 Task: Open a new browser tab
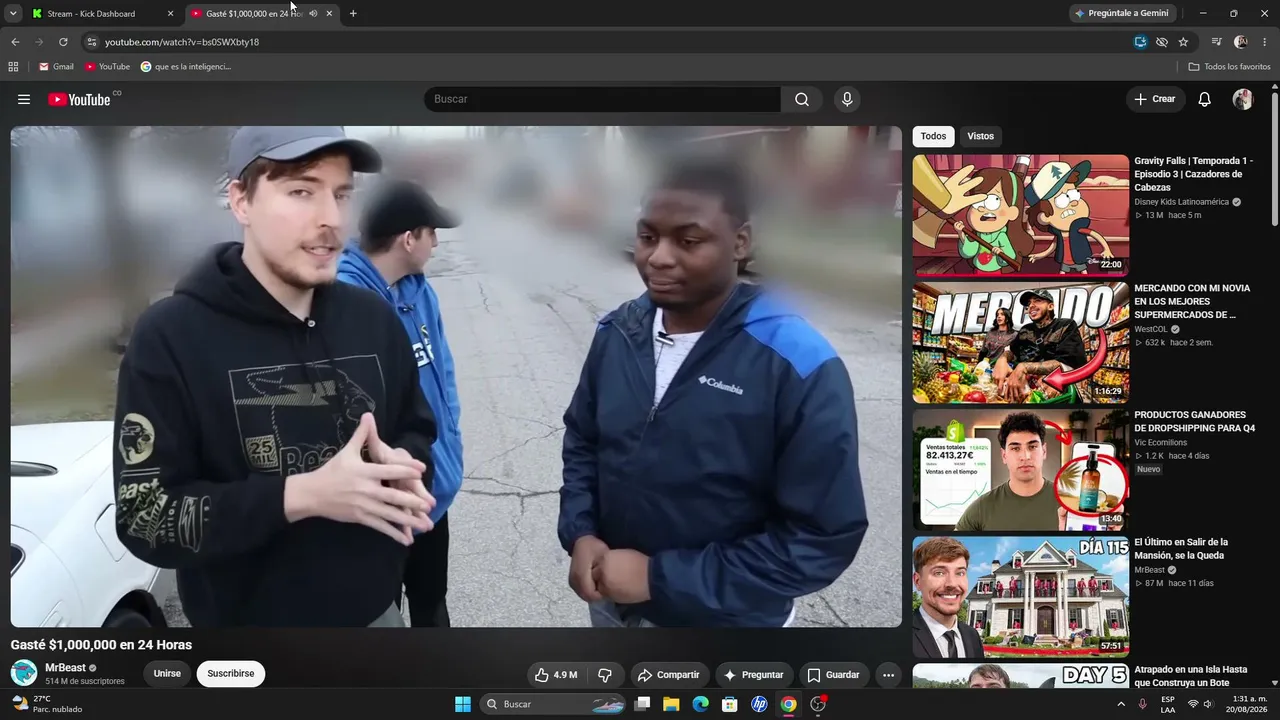point(353,14)
